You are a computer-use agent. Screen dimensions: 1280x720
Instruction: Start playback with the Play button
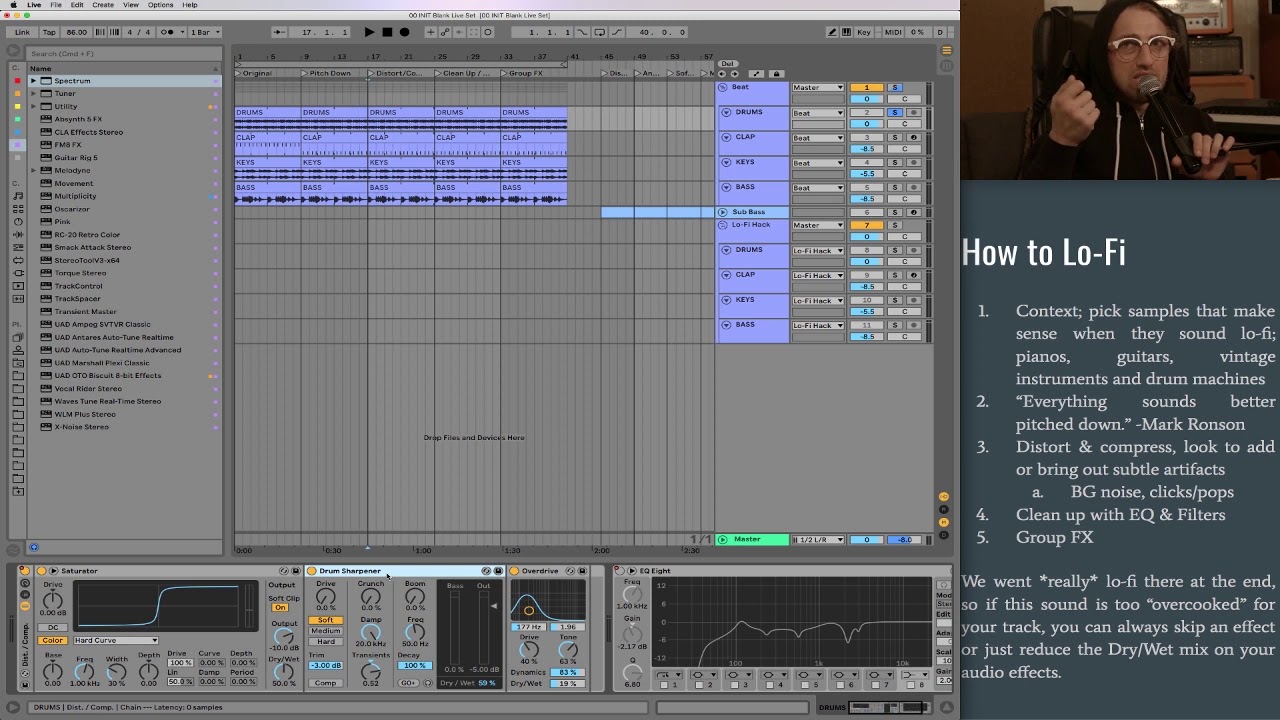(369, 32)
